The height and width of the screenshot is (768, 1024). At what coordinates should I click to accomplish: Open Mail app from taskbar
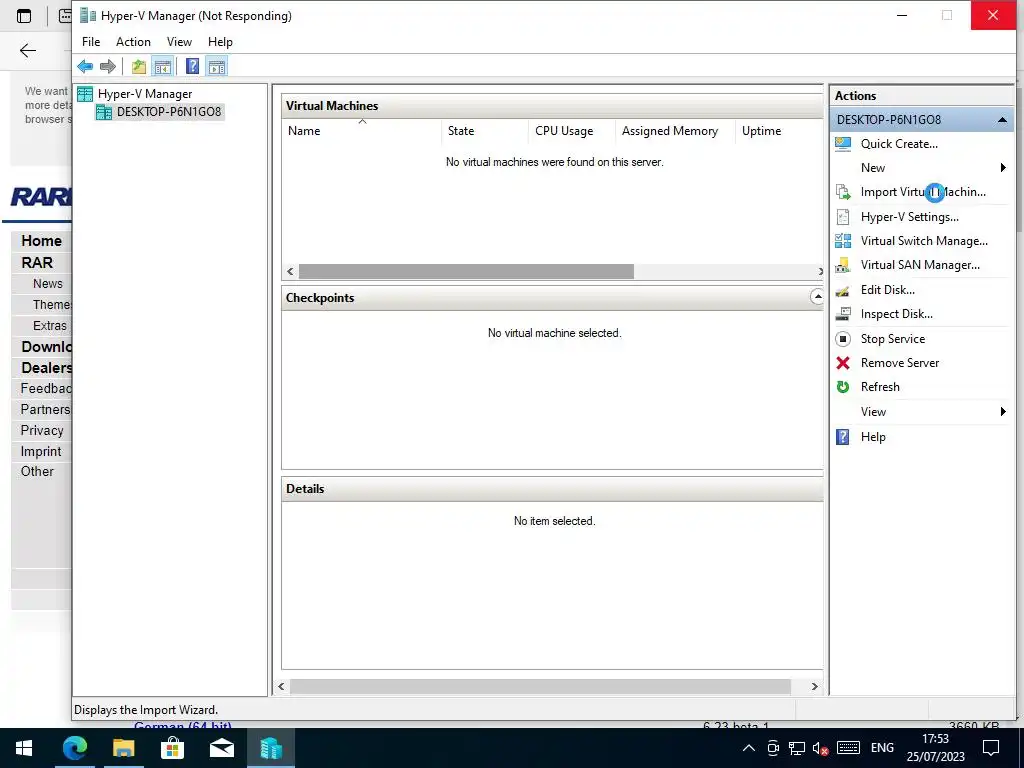pyautogui.click(x=221, y=748)
